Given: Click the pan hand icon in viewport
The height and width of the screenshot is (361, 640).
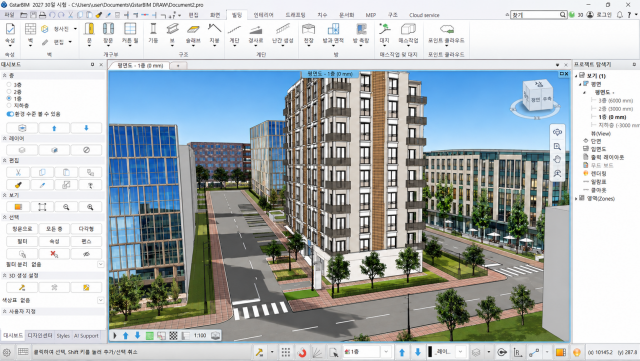Looking at the screenshot, I should 557,160.
